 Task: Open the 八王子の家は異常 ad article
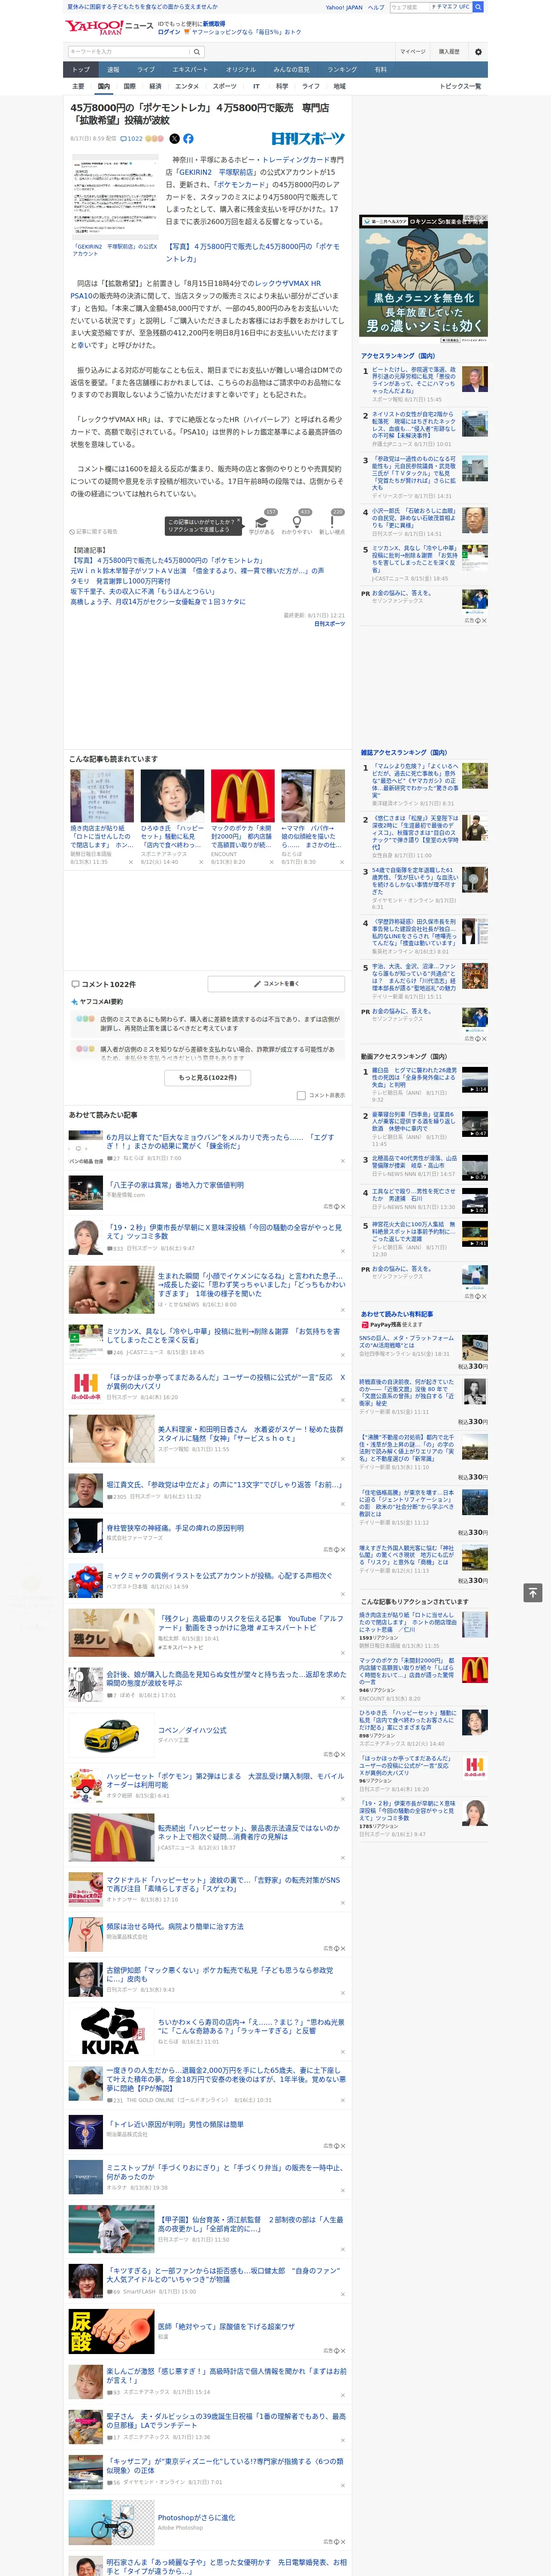[175, 1184]
